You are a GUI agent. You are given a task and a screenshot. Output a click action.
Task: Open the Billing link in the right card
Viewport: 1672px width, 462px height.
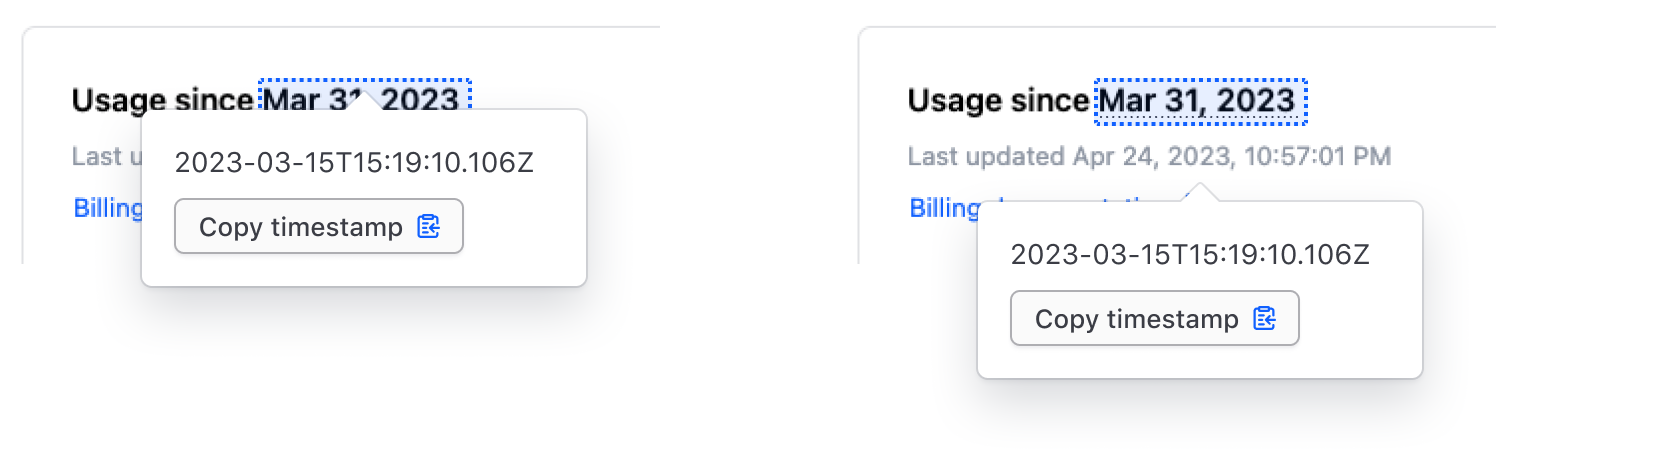pos(944,208)
